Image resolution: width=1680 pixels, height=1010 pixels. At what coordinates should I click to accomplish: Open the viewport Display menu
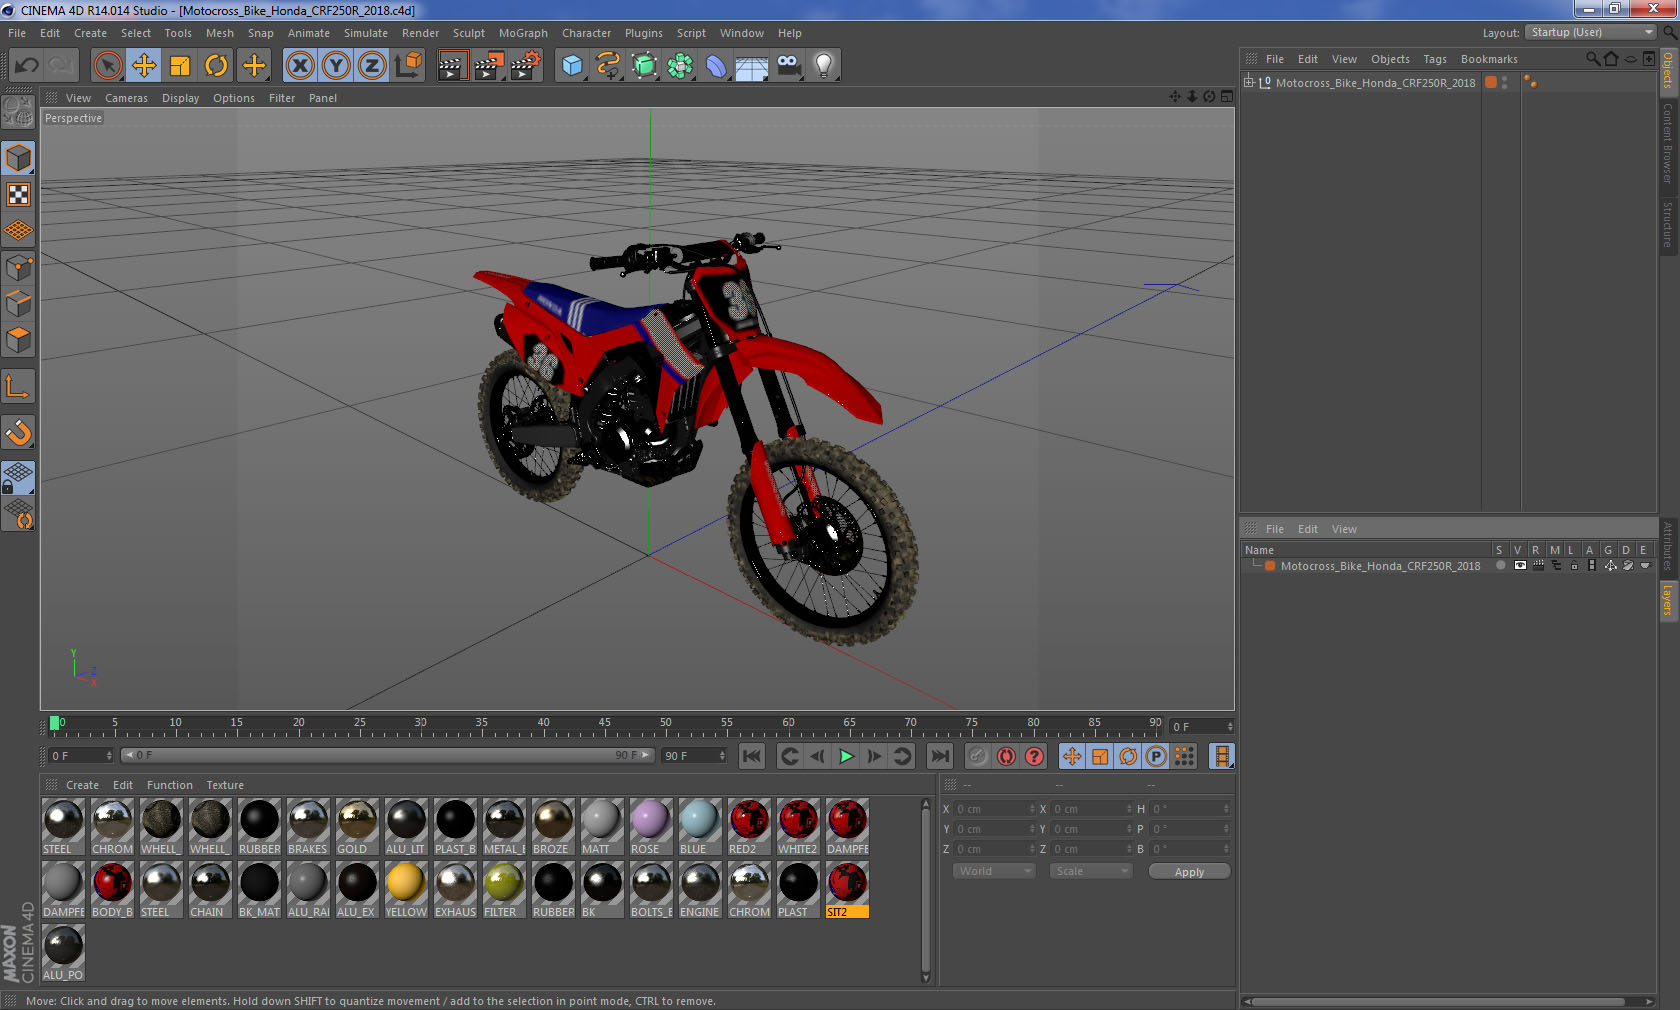[181, 98]
